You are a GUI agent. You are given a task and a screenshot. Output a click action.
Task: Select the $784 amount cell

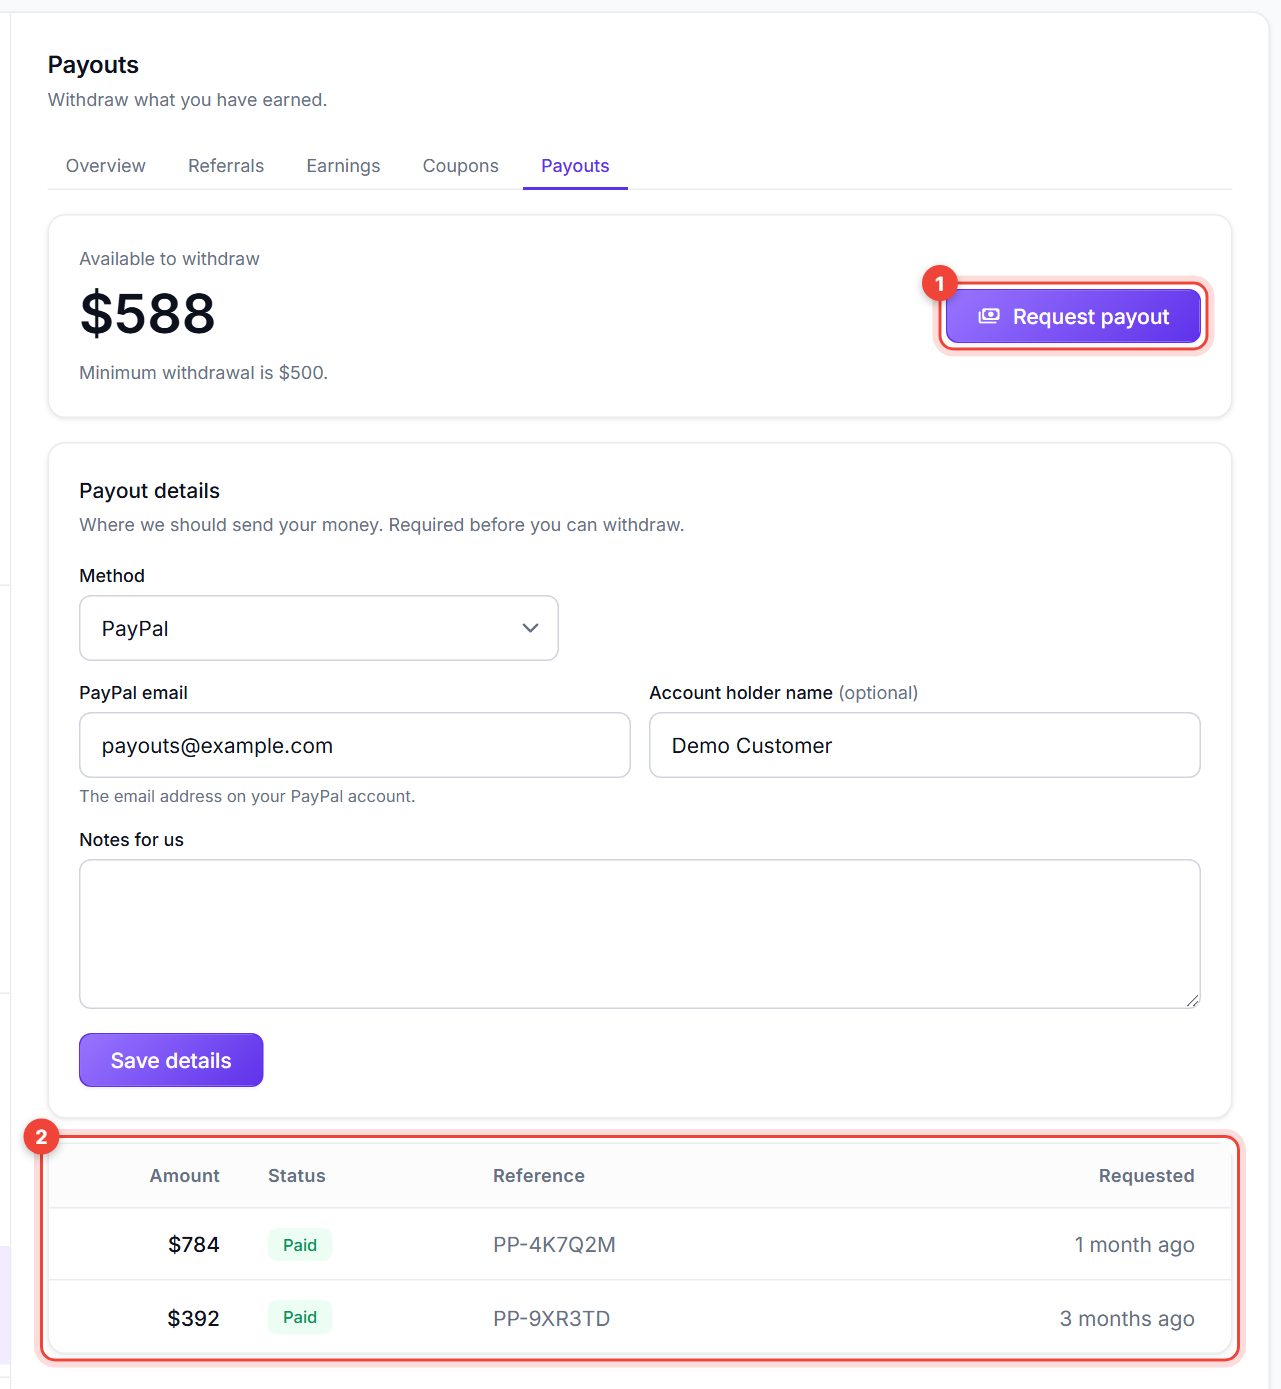coord(194,1245)
